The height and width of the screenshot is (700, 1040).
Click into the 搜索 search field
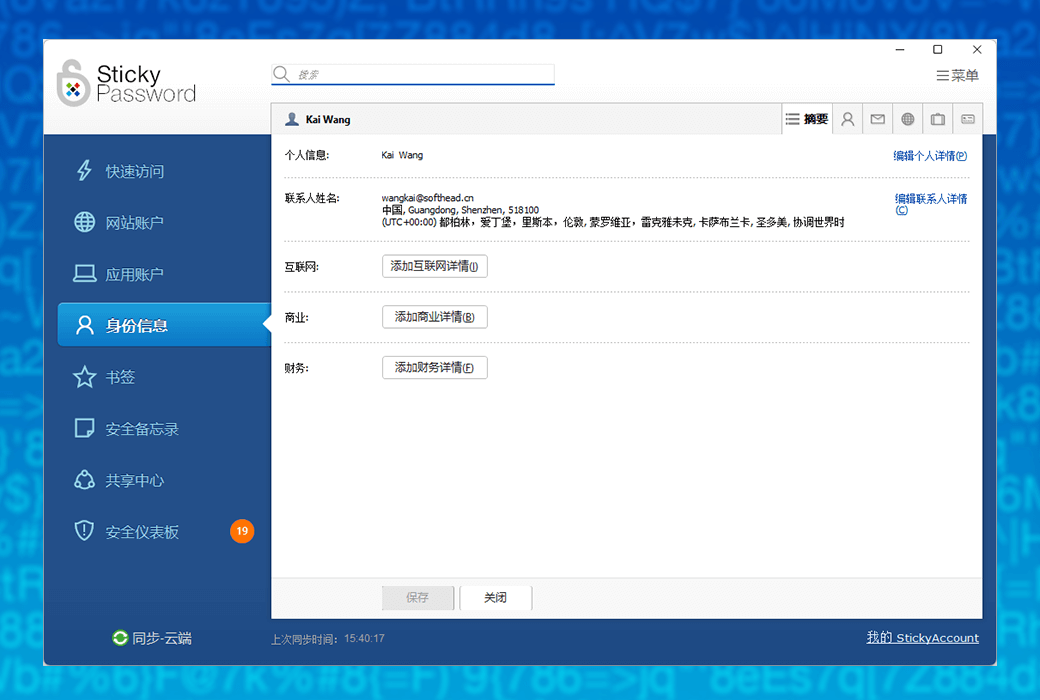coord(413,74)
